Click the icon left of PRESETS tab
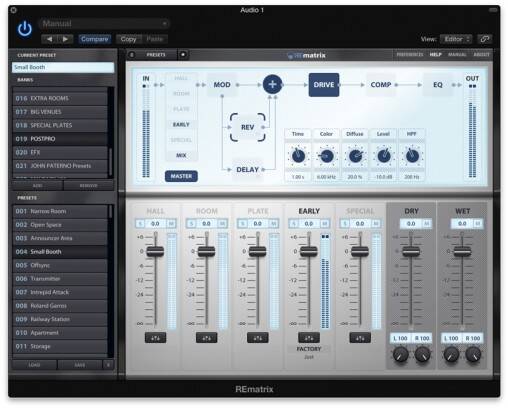The image size is (508, 408). (132, 55)
